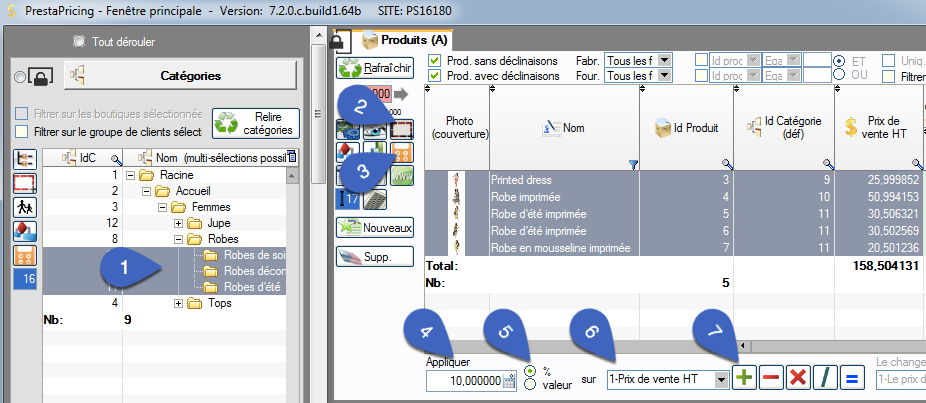Click the Supp. button
The image size is (926, 403).
pyautogui.click(x=375, y=256)
